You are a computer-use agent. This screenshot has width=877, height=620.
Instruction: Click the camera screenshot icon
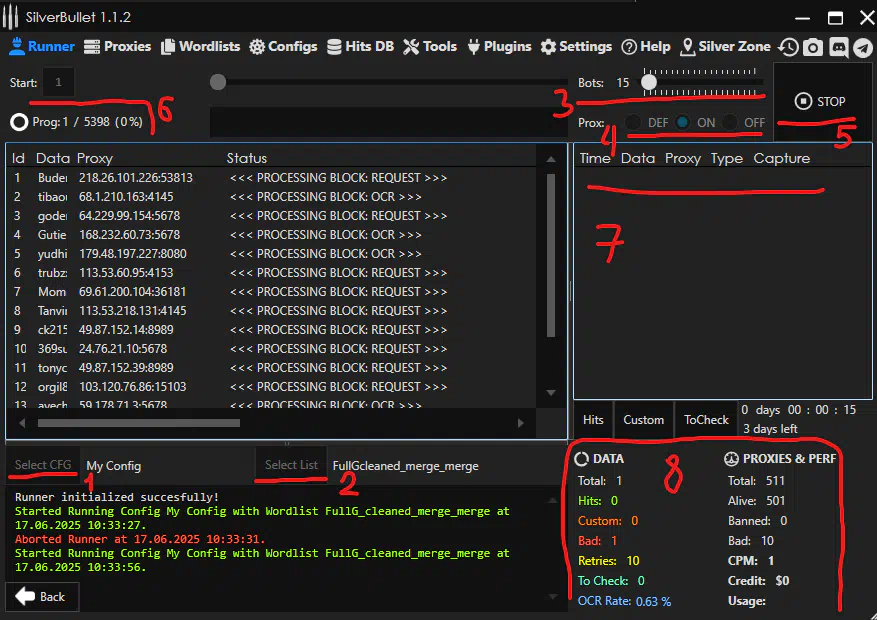pos(813,48)
